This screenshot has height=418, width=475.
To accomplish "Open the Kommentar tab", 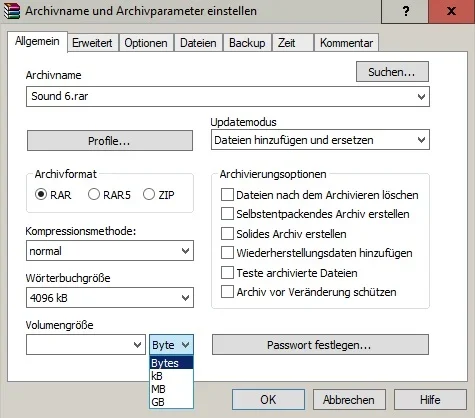I will tap(346, 43).
